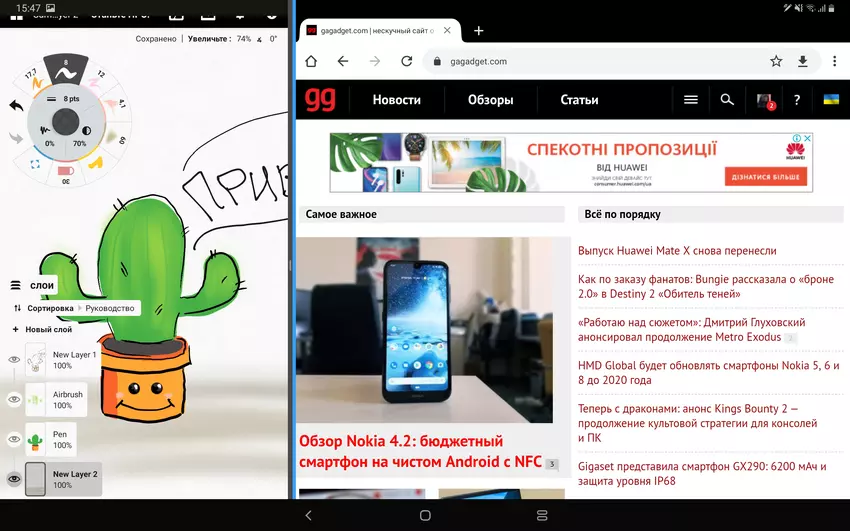Image resolution: width=850 pixels, height=531 pixels.
Task: Open the Новости section
Action: 396,100
